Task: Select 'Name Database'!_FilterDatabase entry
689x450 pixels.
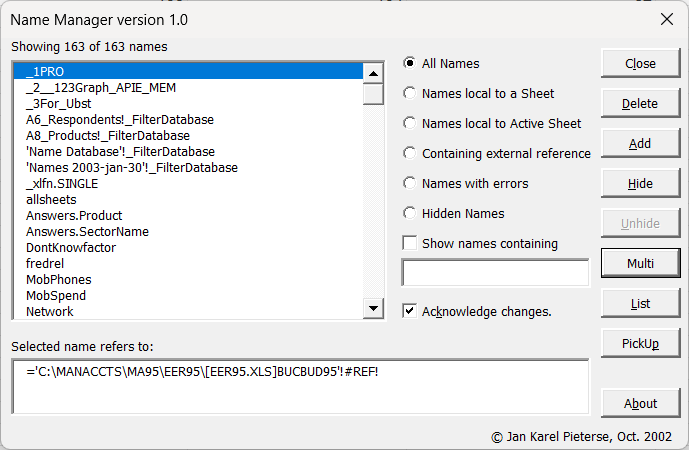Action: (x=189, y=152)
